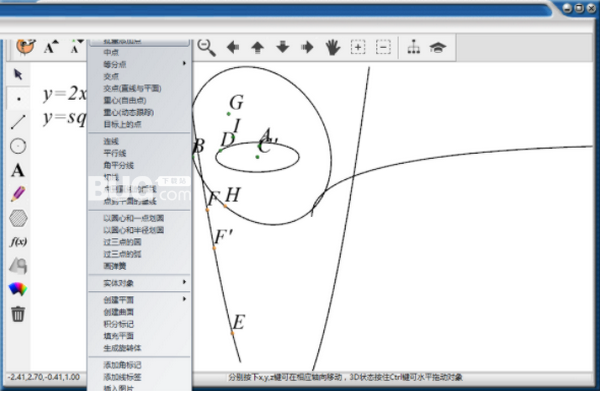
Task: Click the point label H on canvas
Action: 233,195
